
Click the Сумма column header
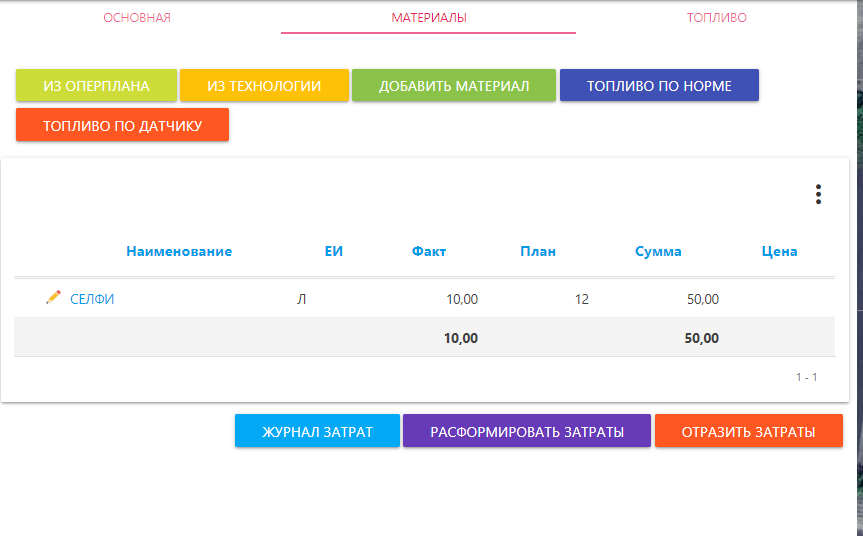point(658,252)
